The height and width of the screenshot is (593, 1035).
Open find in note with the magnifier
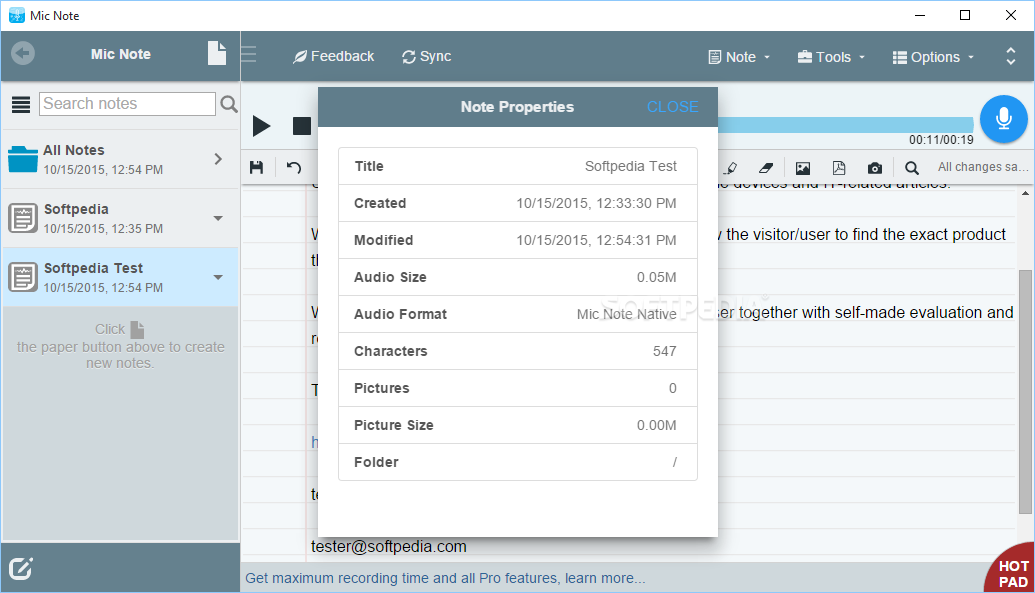tap(912, 168)
